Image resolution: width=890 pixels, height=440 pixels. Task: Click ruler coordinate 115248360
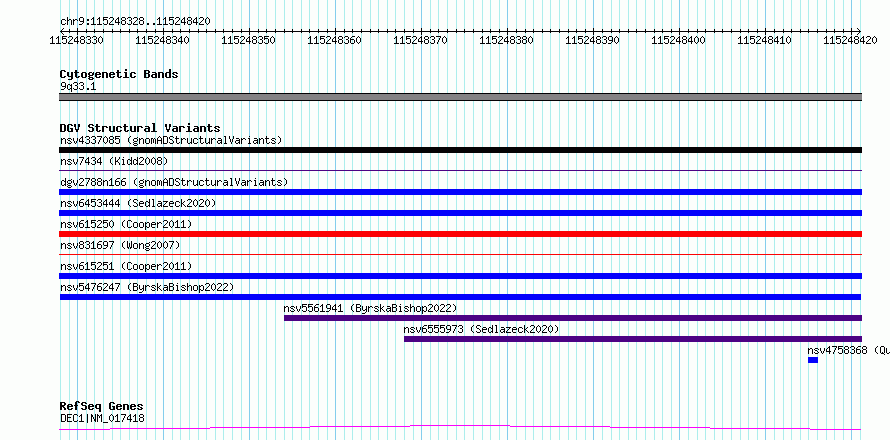pyautogui.click(x=335, y=40)
